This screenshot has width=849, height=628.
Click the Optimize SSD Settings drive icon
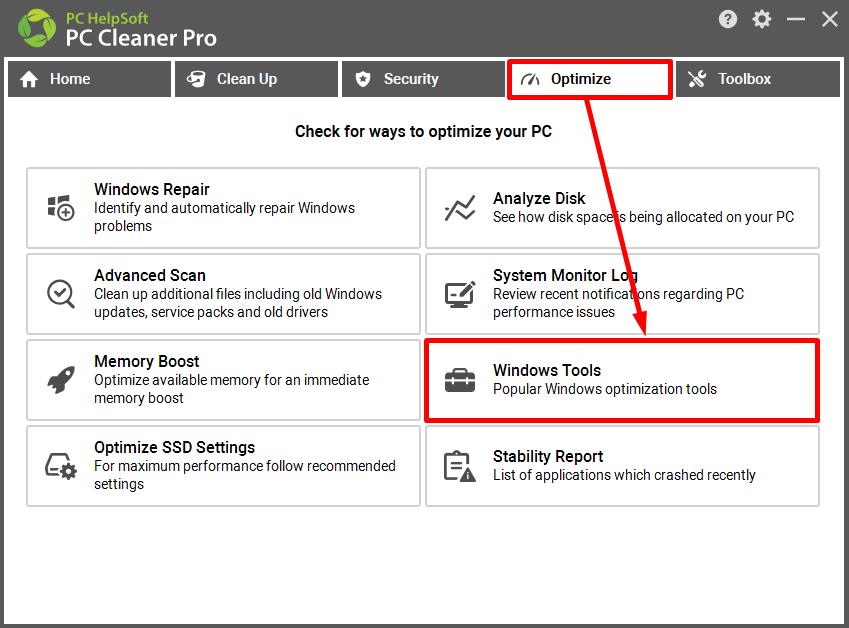(x=61, y=466)
